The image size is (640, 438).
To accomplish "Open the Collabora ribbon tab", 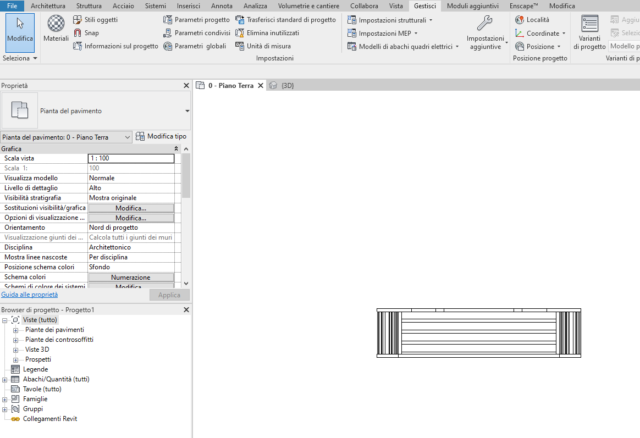I will click(364, 6).
